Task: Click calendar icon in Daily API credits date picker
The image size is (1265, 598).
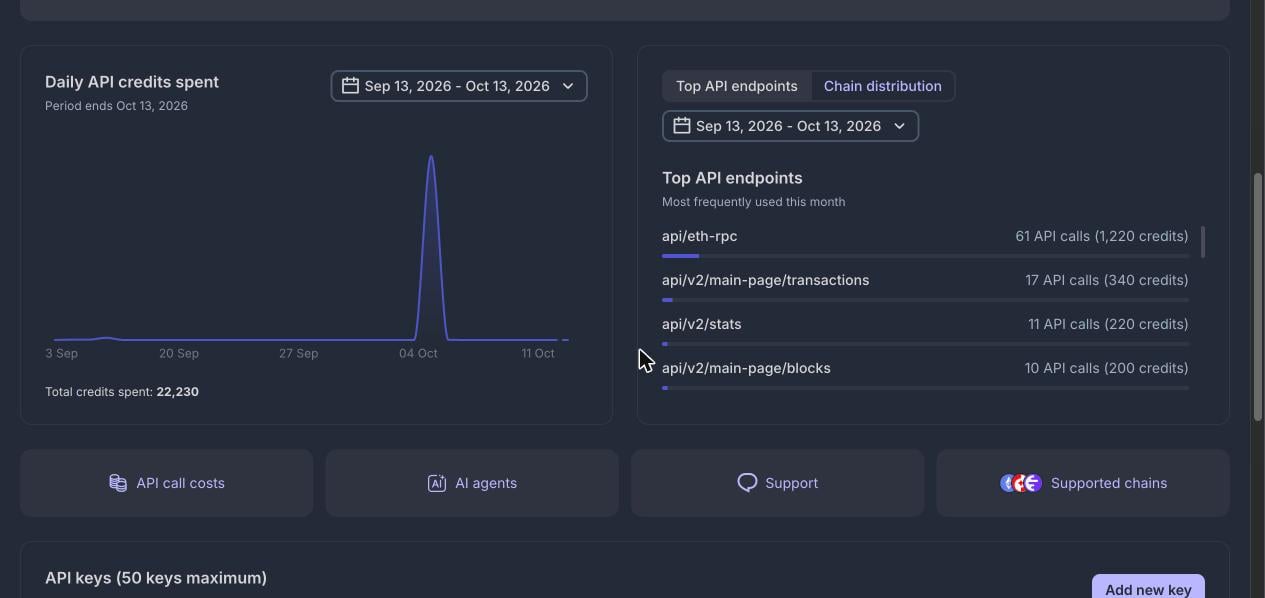Action: coord(350,86)
